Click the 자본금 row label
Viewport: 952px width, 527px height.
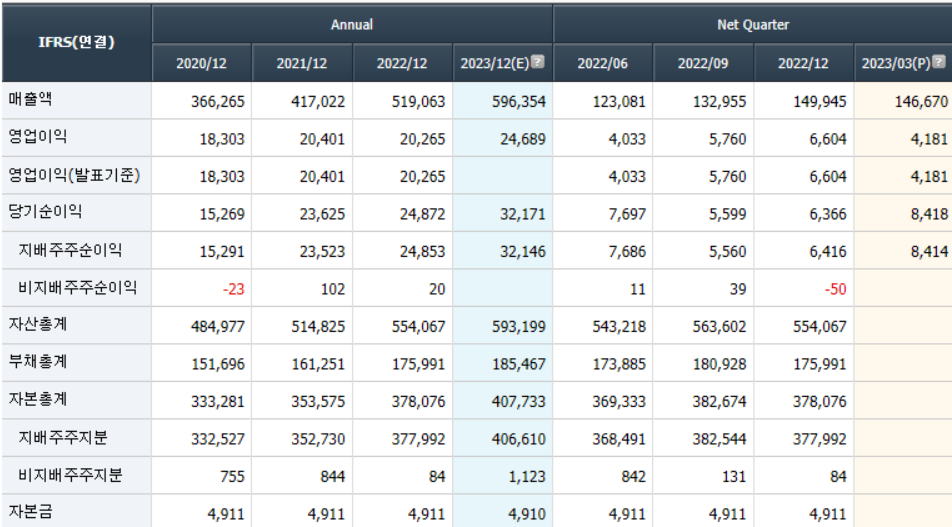[30, 512]
